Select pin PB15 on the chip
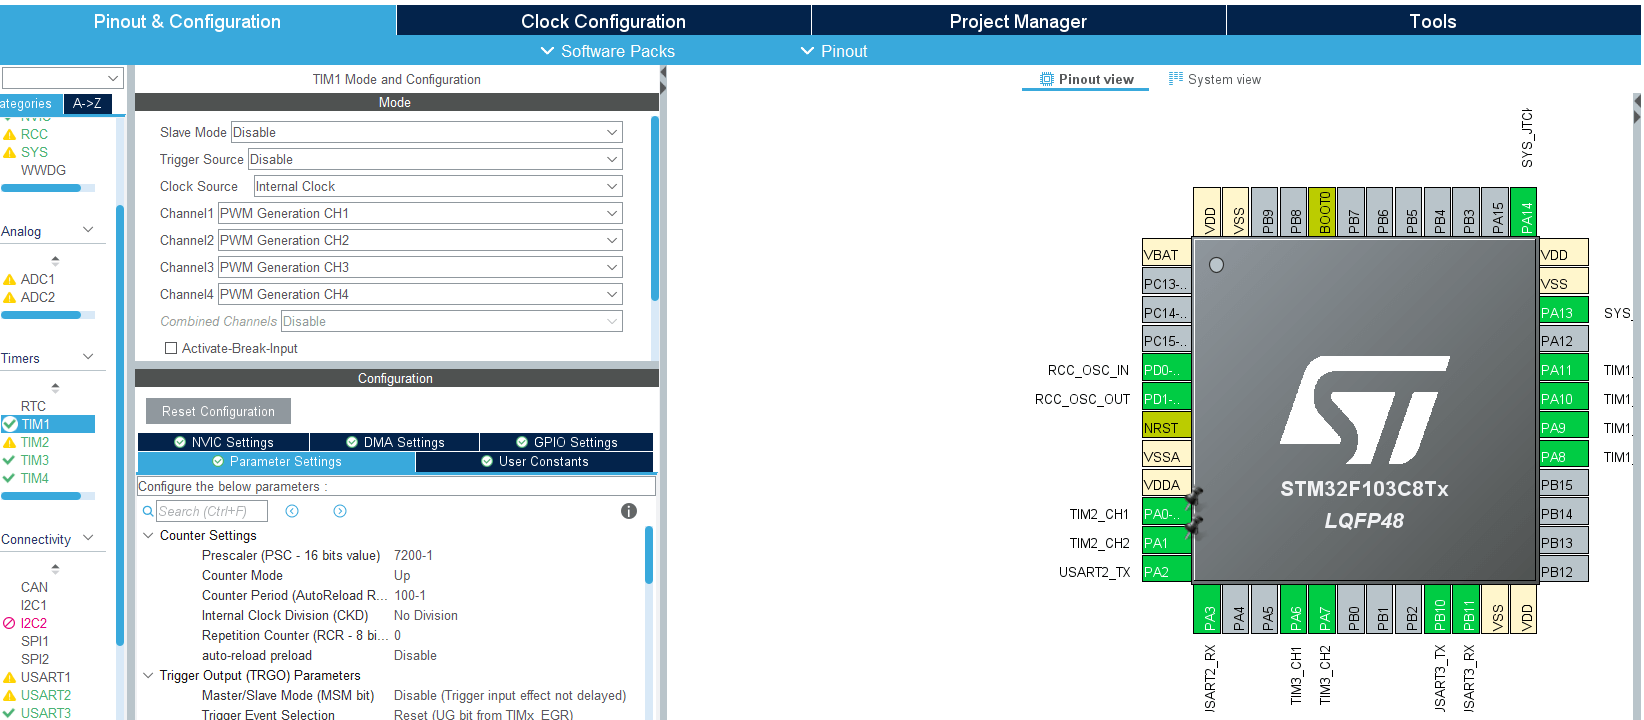Image resolution: width=1644 pixels, height=720 pixels. tap(1564, 485)
